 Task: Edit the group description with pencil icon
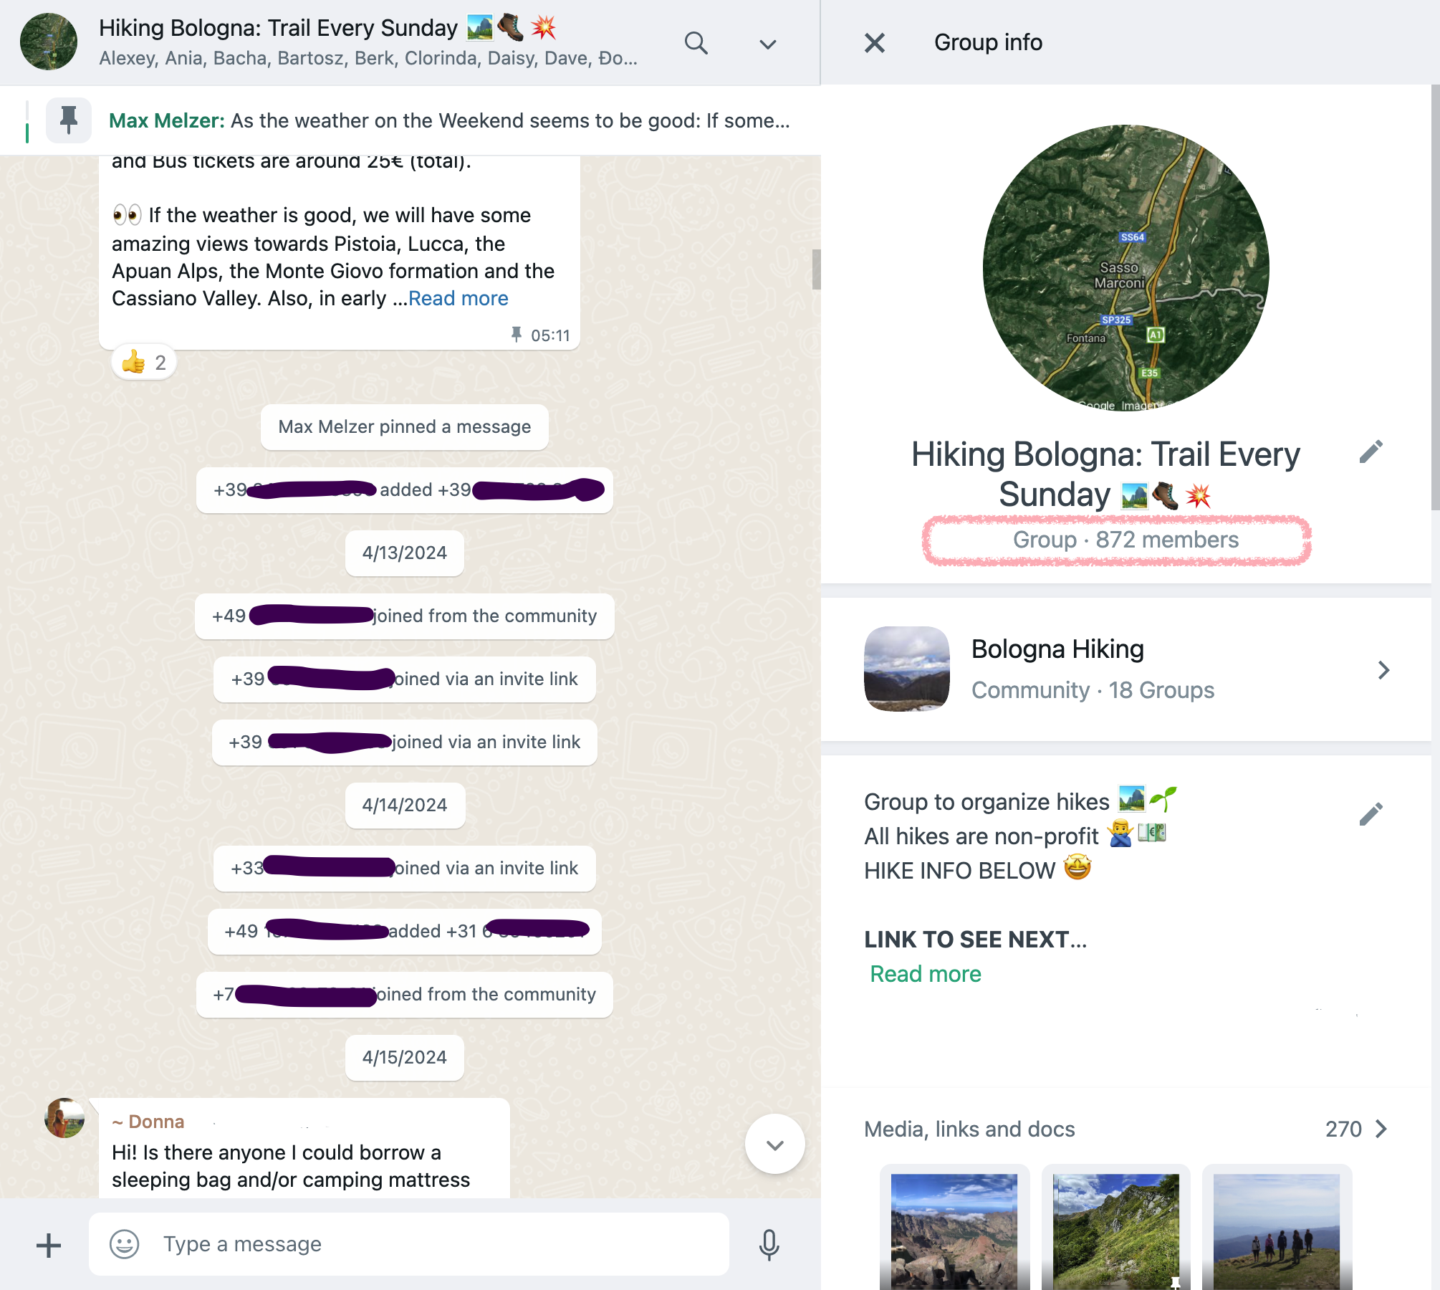(1371, 814)
